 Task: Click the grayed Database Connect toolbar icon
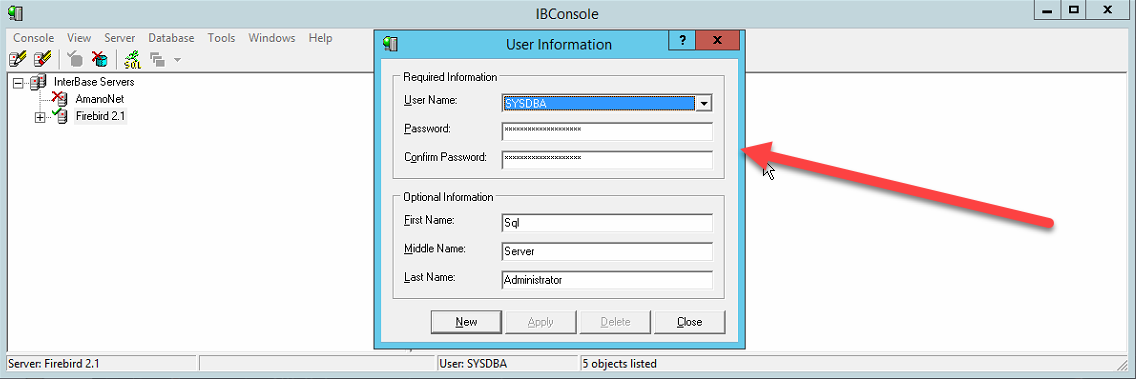coord(75,59)
